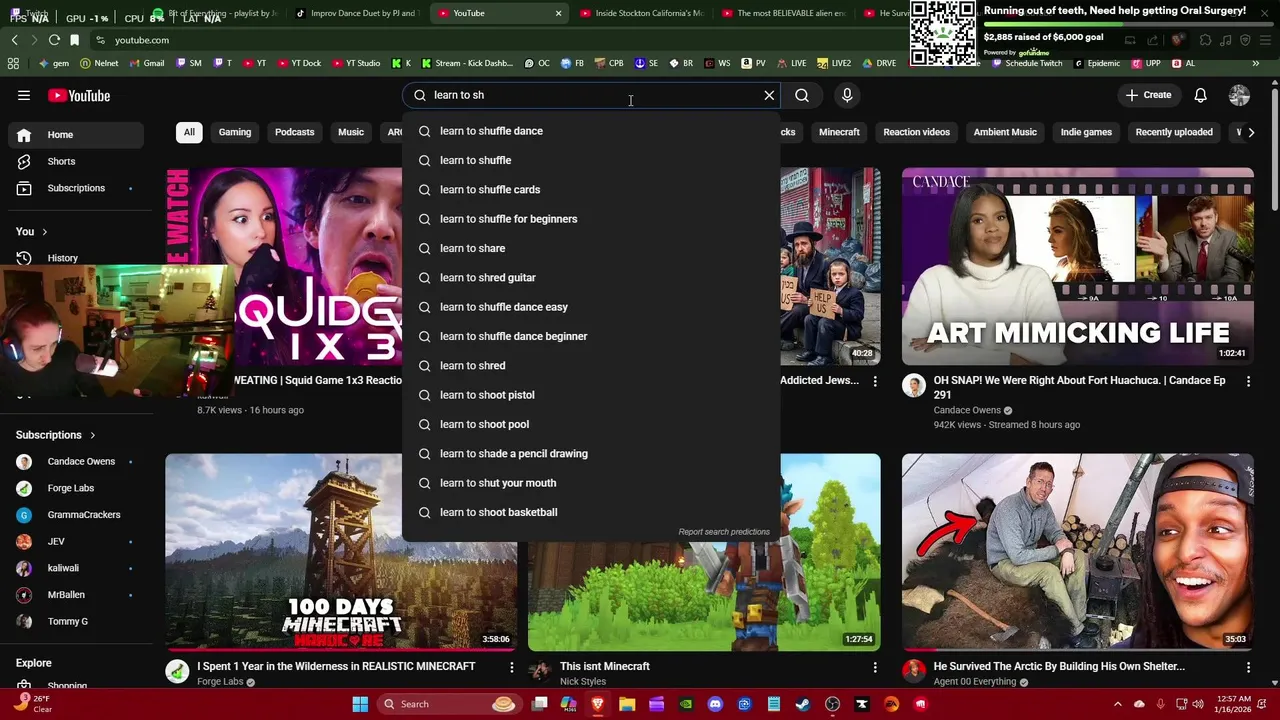The width and height of the screenshot is (1280, 720).
Task: Click the browser back arrow
Action: click(14, 40)
